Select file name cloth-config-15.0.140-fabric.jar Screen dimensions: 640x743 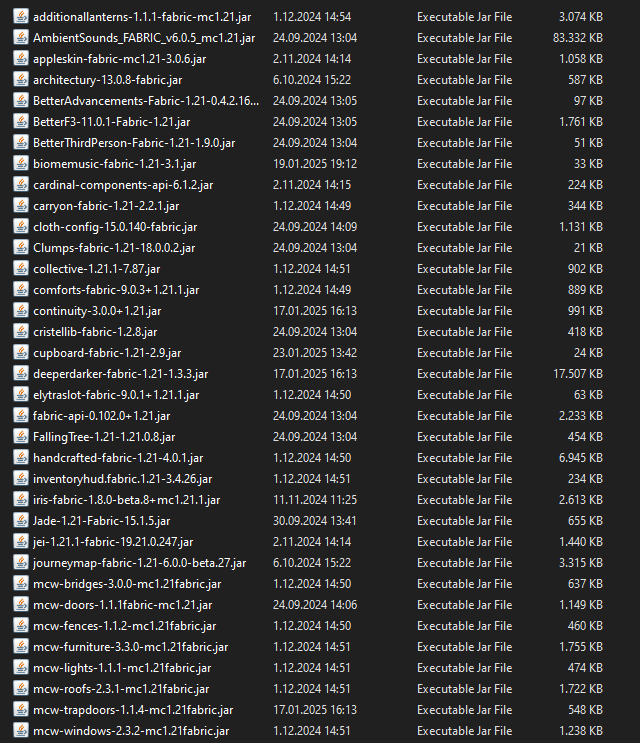[115, 227]
